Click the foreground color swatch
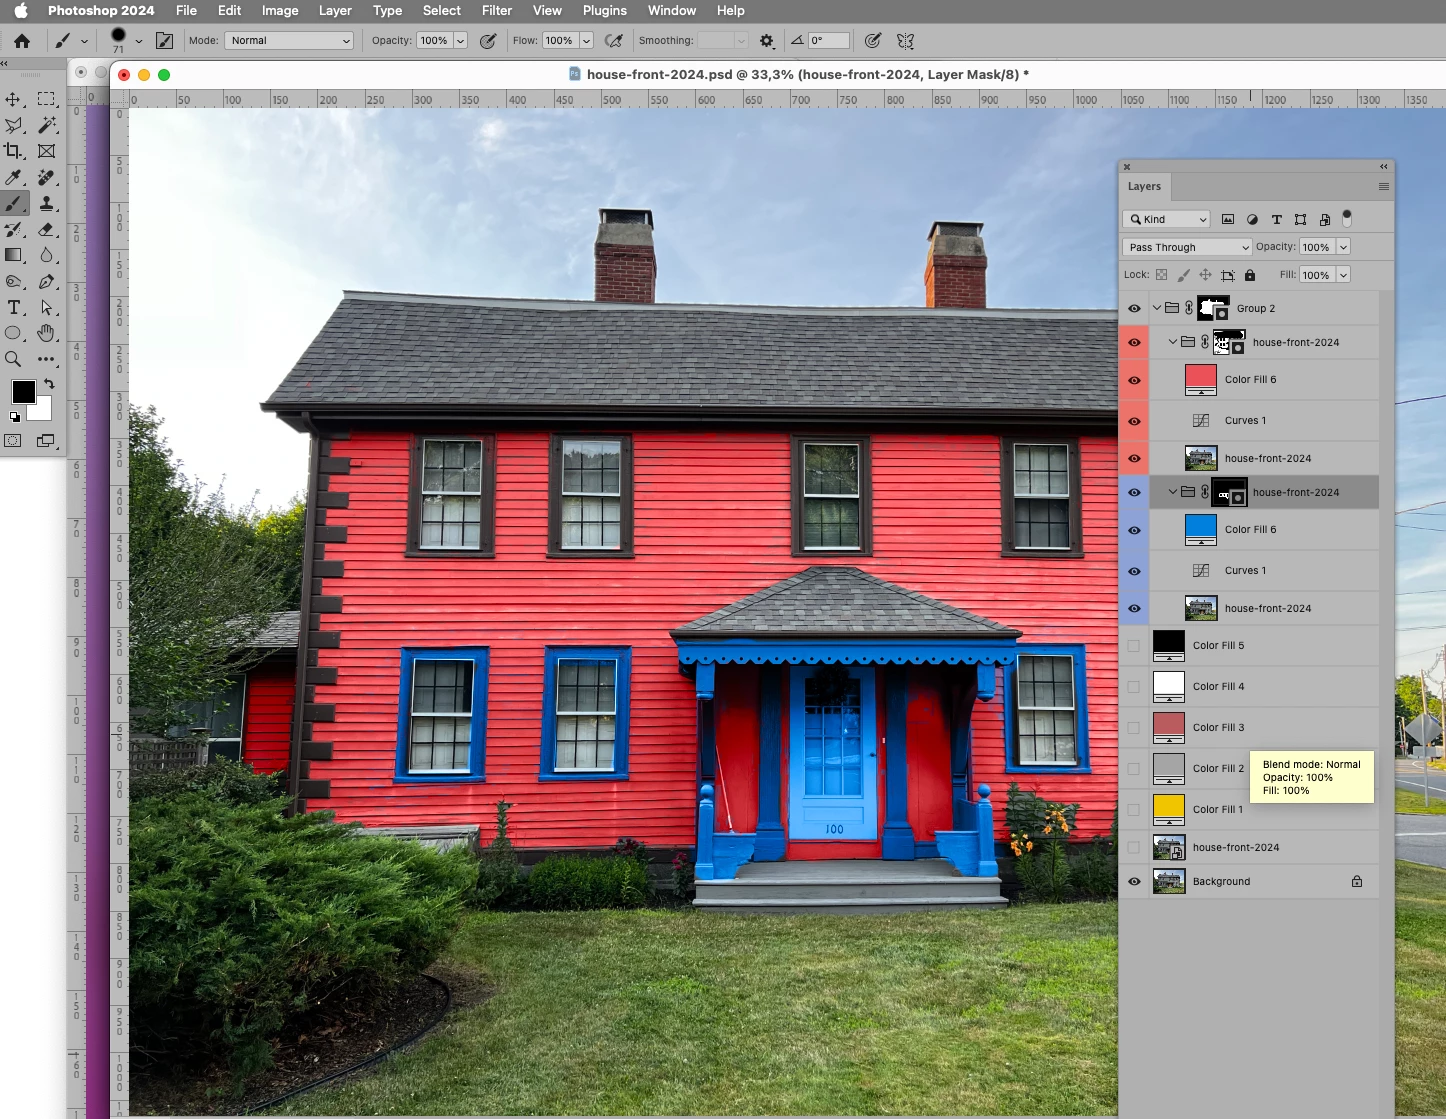1446x1119 pixels. tap(23, 392)
